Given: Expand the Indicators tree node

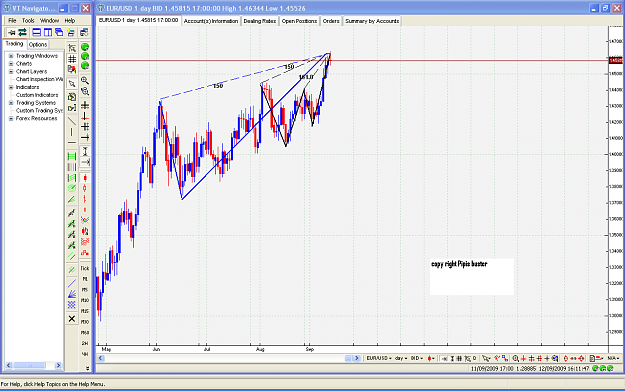Looking at the screenshot, I should [11, 87].
